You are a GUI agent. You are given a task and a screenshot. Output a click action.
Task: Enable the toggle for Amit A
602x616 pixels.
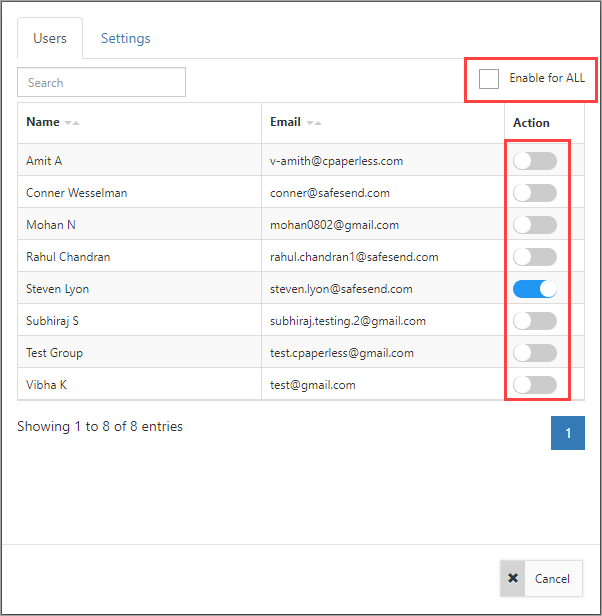point(534,161)
